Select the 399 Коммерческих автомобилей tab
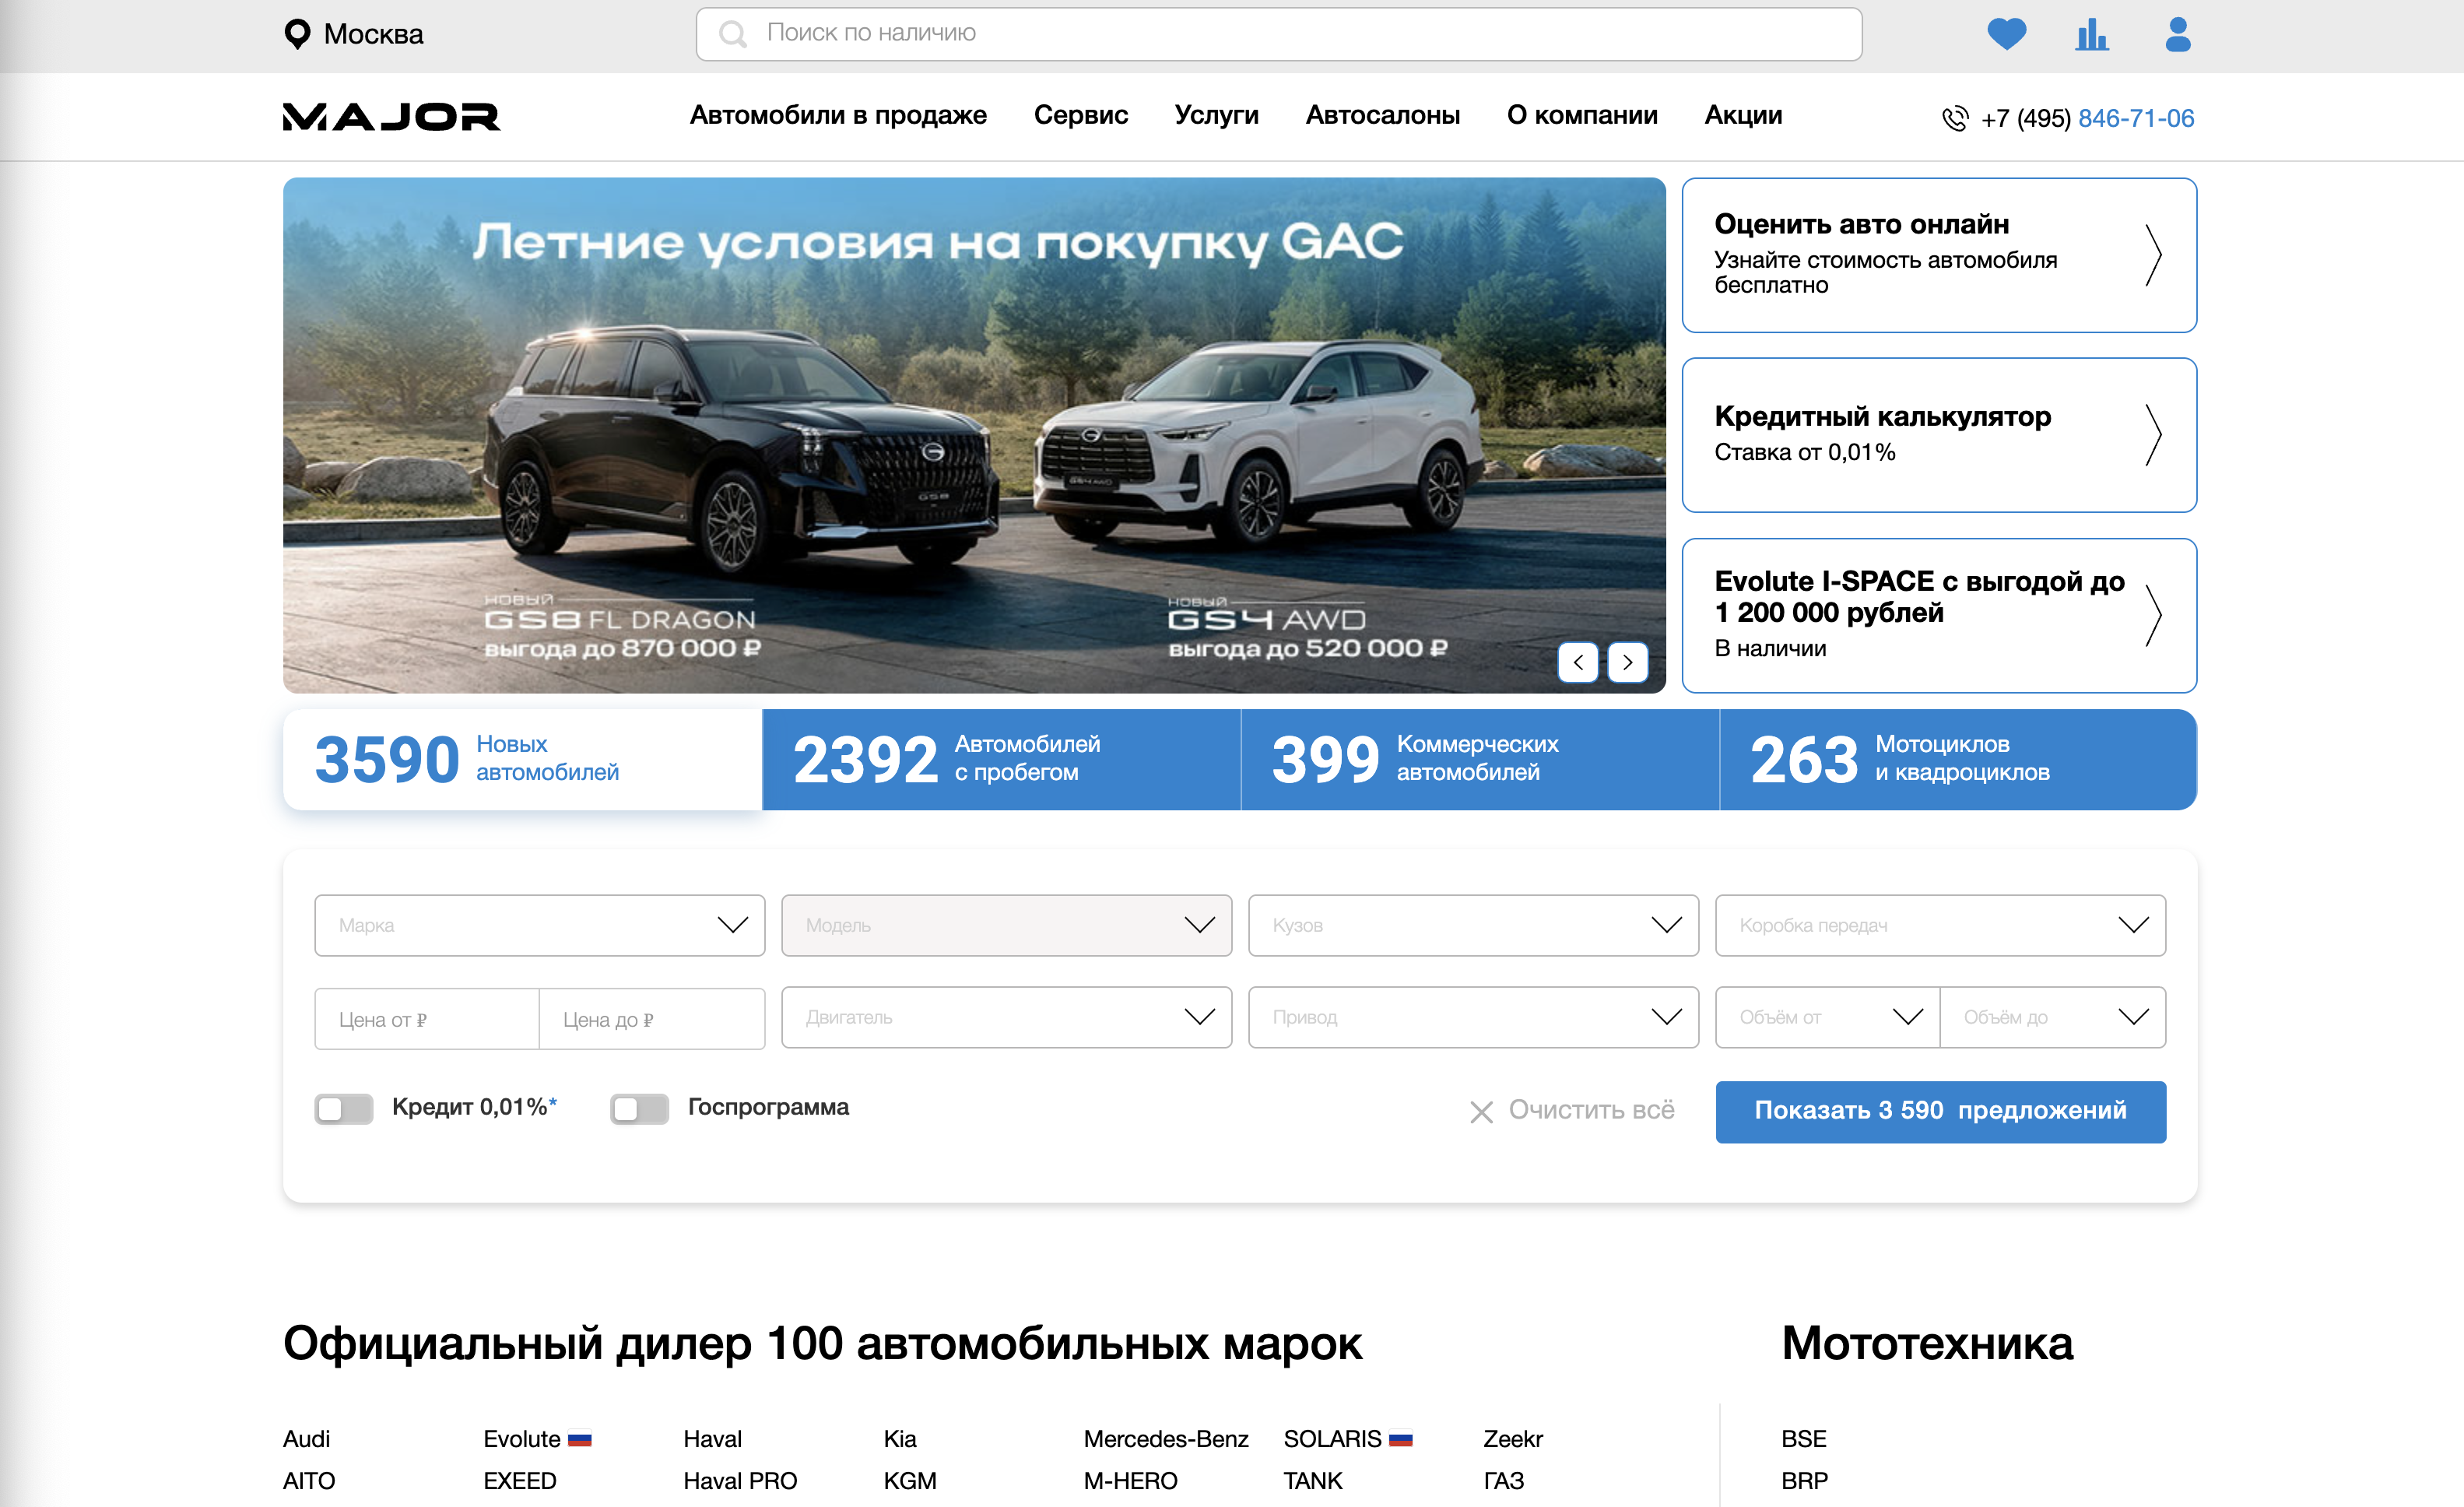Image resolution: width=2464 pixels, height=1507 pixels. pyautogui.click(x=1480, y=759)
